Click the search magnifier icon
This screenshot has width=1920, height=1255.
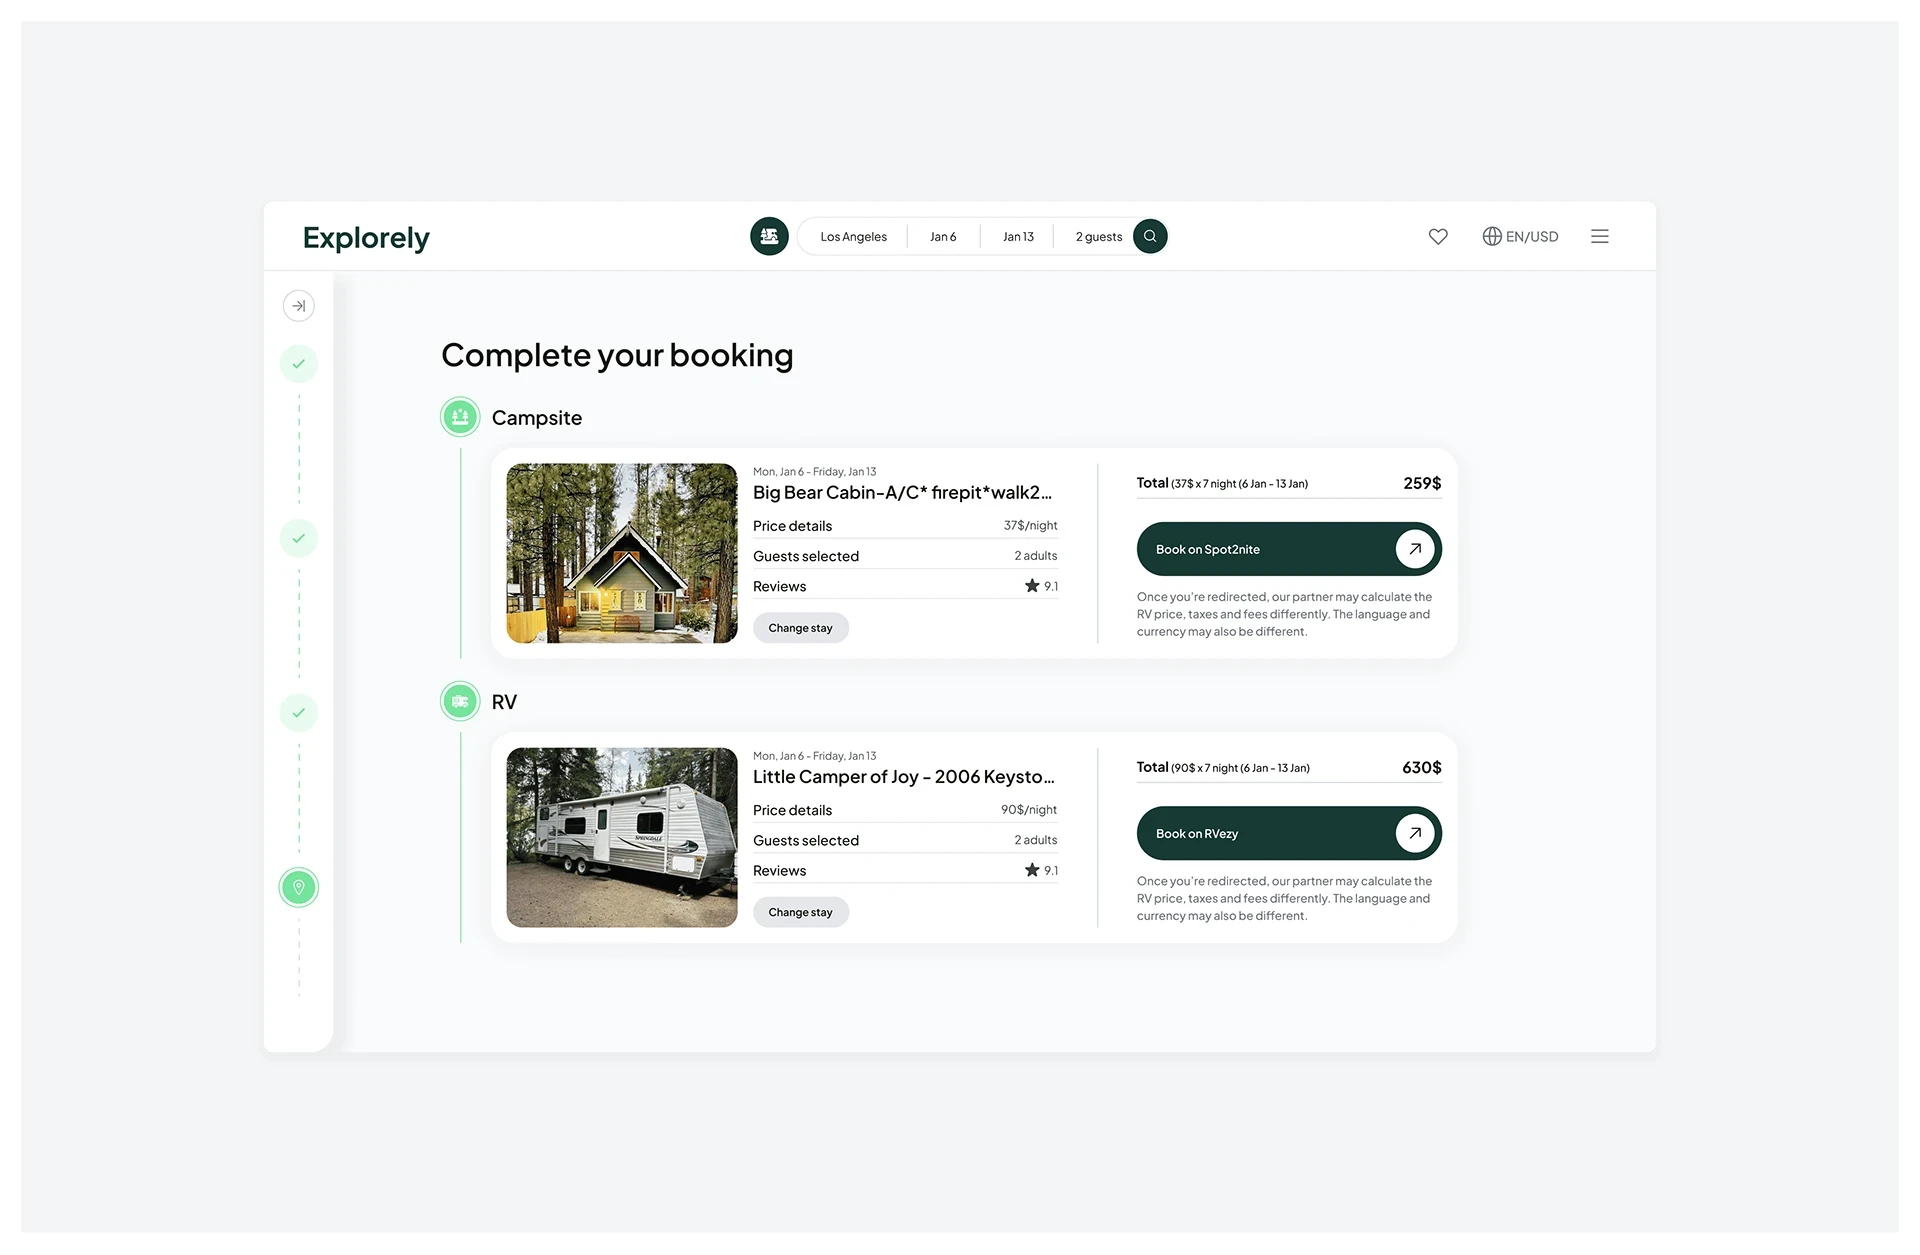coord(1150,236)
